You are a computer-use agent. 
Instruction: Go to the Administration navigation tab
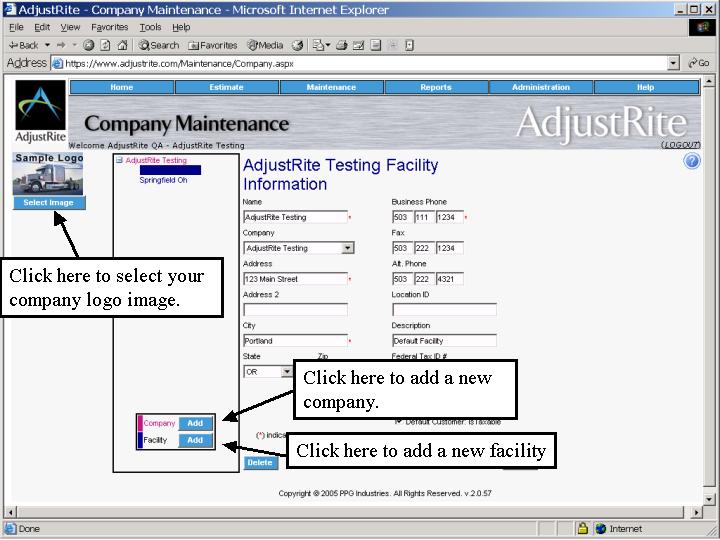540,87
